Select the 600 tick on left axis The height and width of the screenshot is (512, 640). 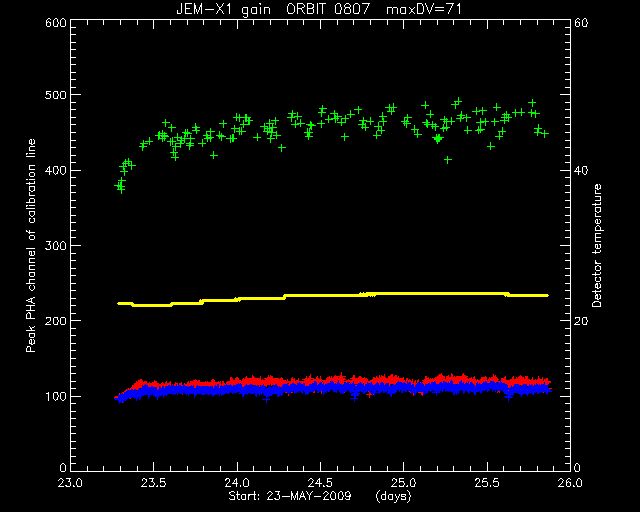coord(56,23)
